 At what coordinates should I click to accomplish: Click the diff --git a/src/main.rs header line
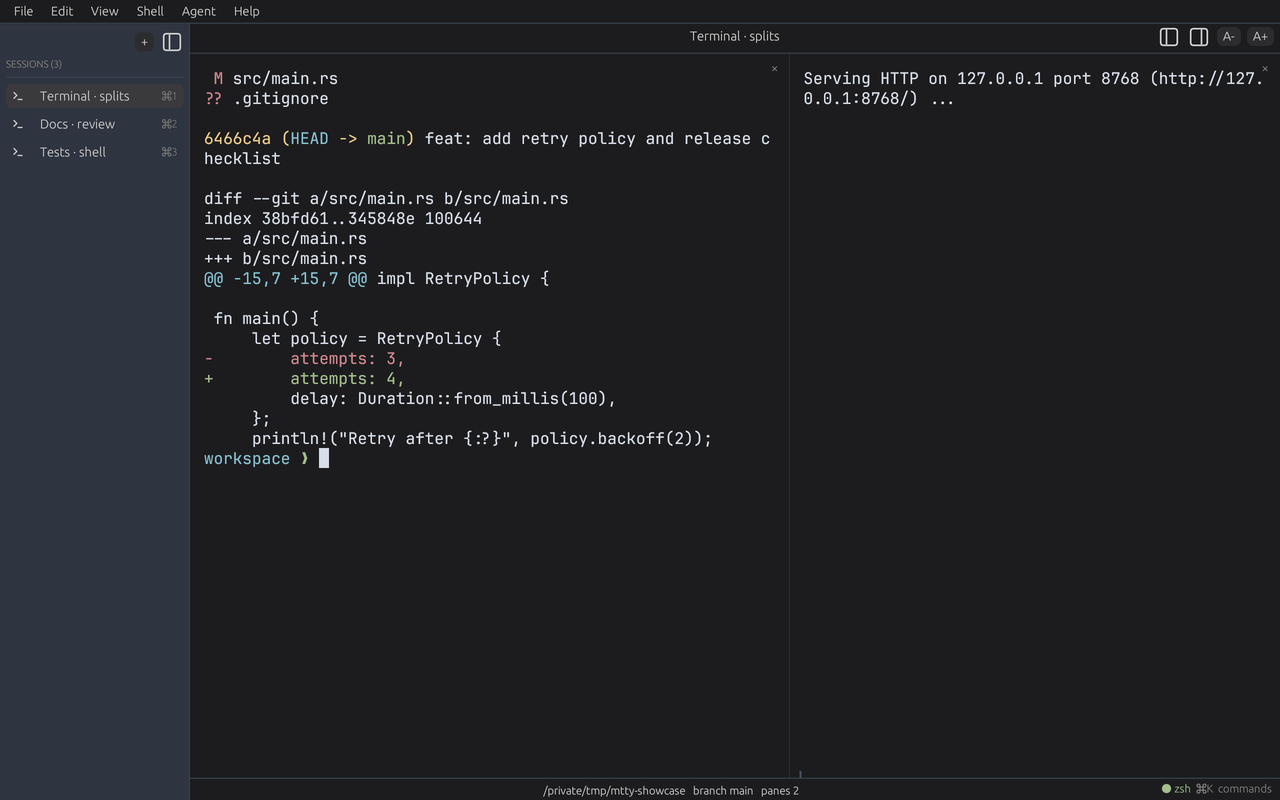coord(386,199)
